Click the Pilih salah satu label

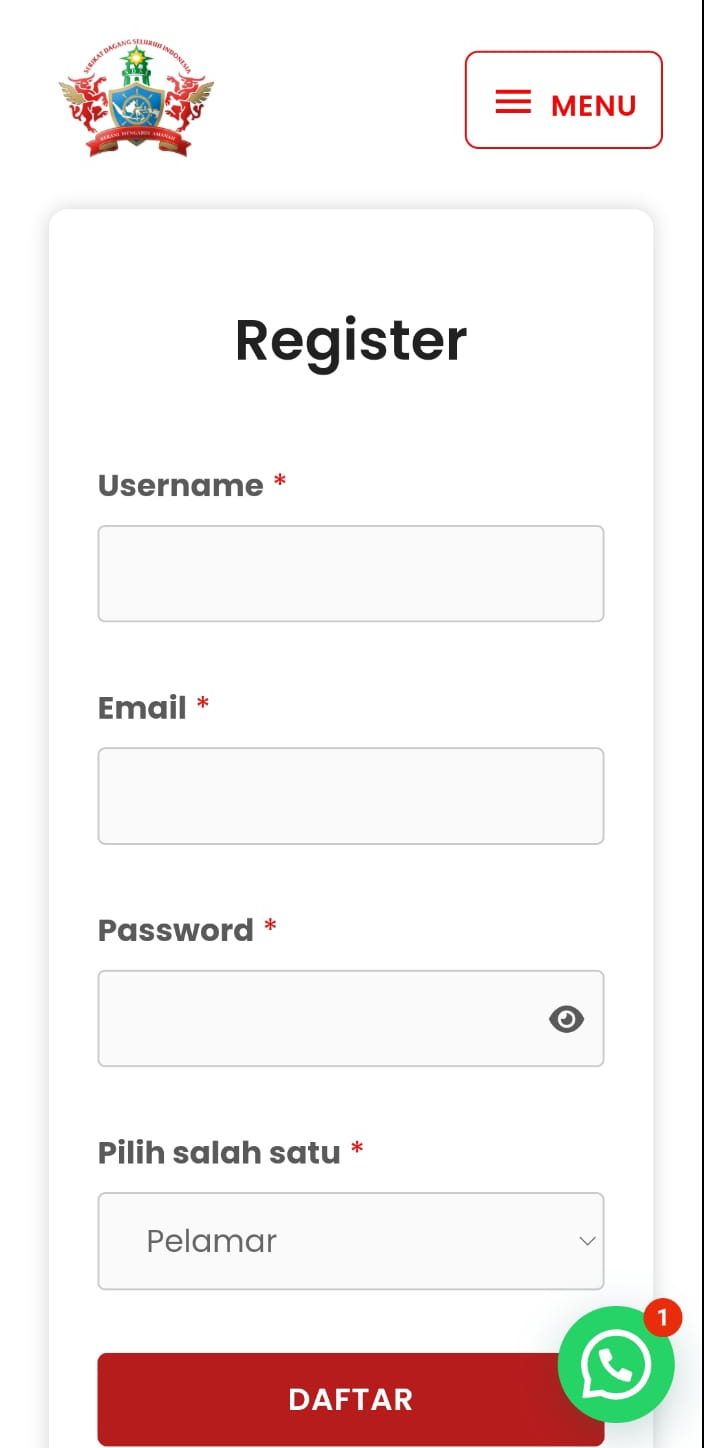click(x=219, y=1153)
